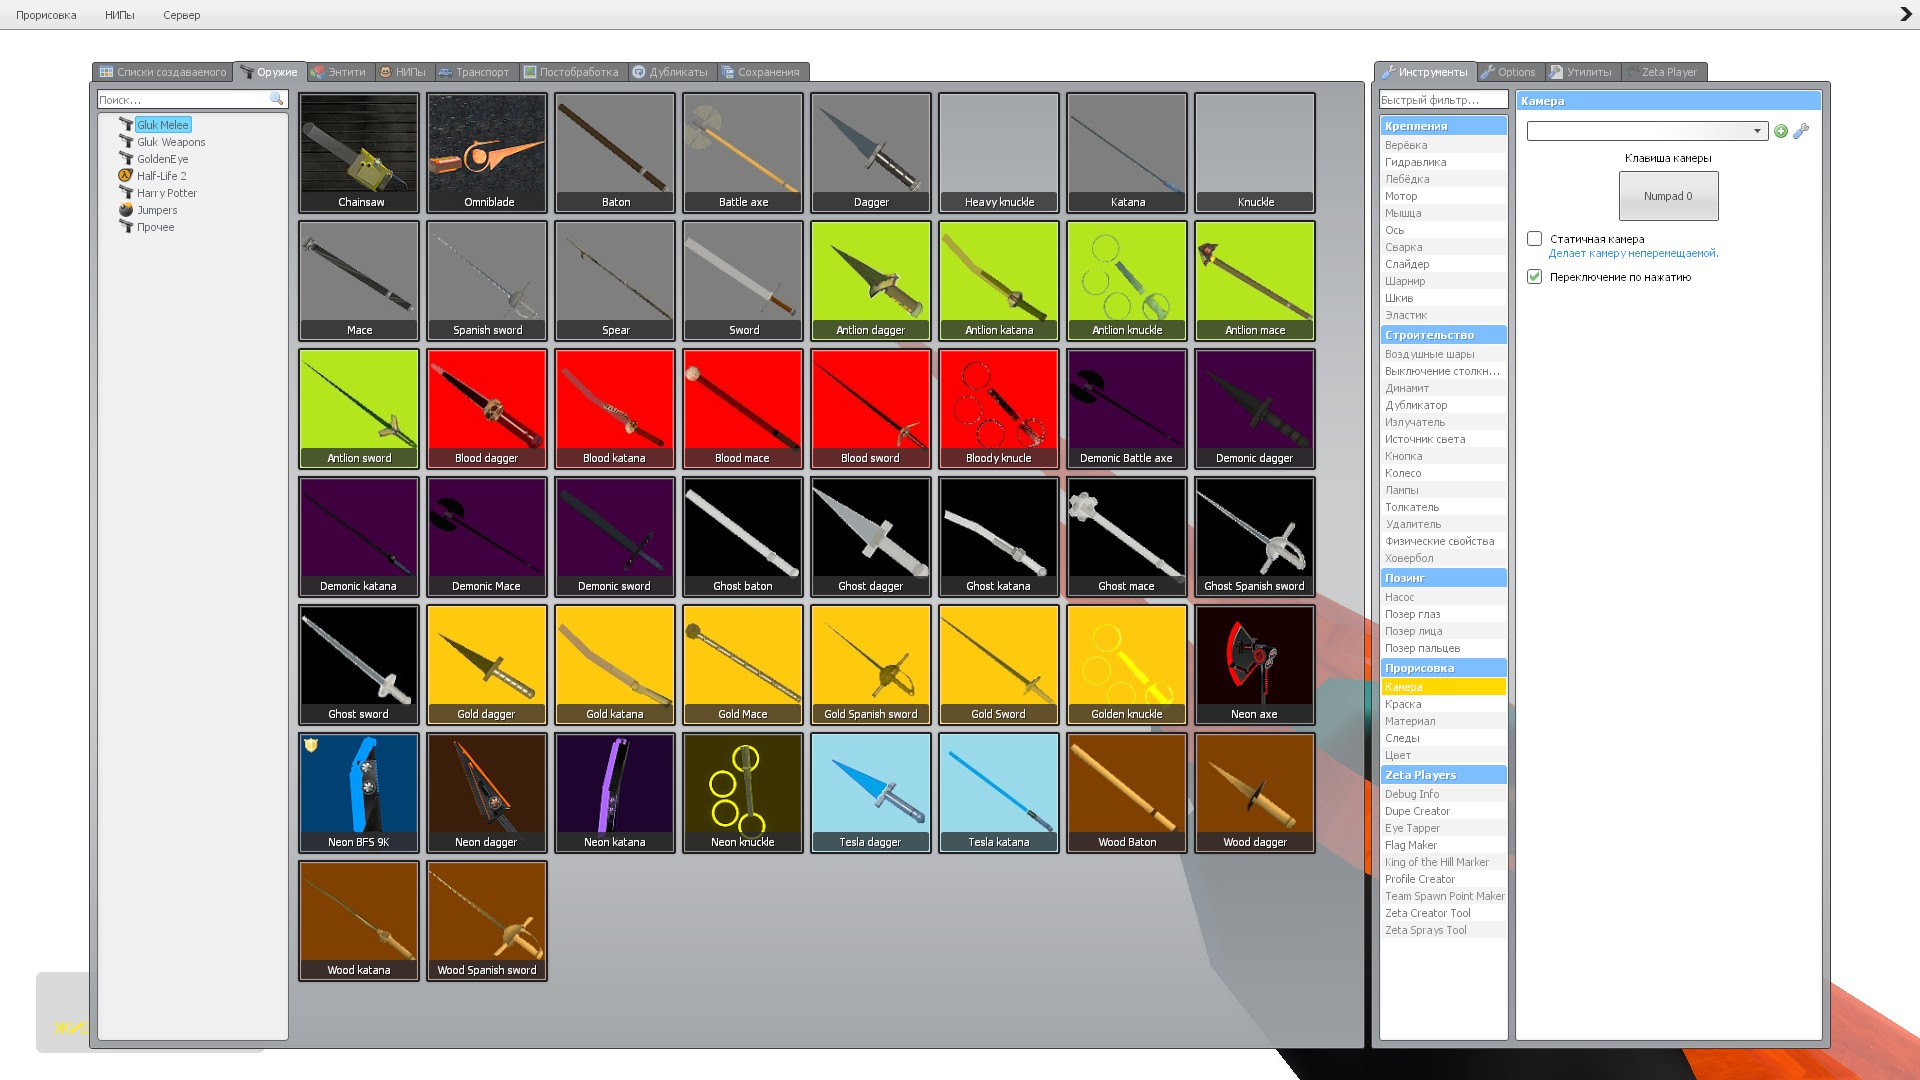Choose the Wood Baton icon
1920x1080 pixels.
[1127, 793]
